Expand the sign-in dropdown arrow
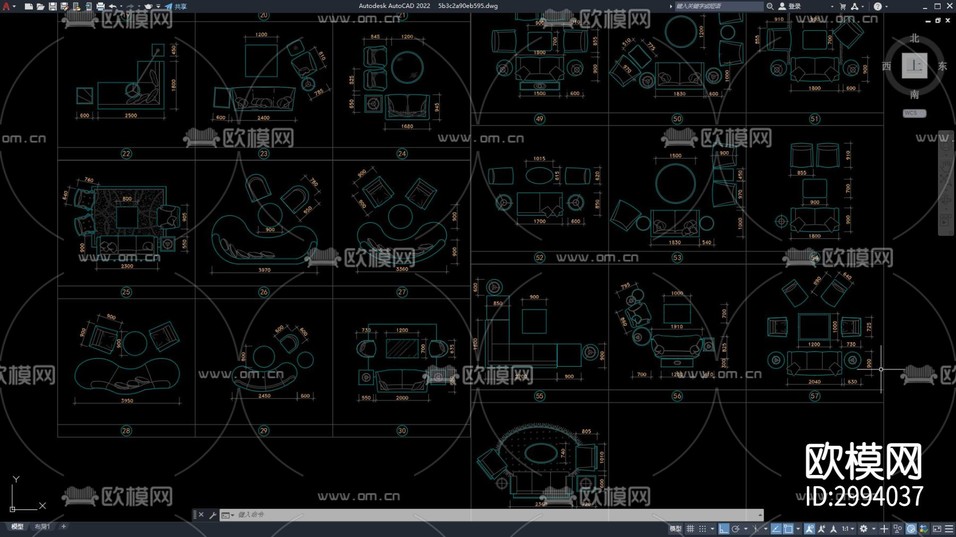956x537 pixels. pos(832,6)
